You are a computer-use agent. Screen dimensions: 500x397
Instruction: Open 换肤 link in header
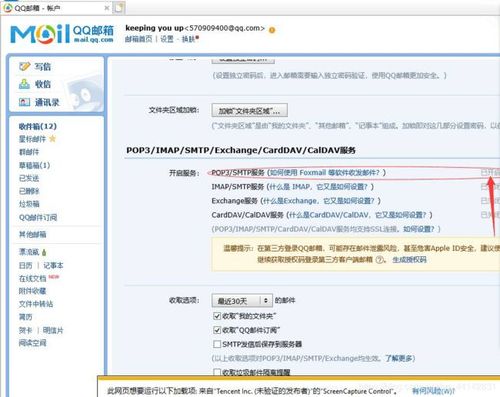pyautogui.click(x=188, y=39)
